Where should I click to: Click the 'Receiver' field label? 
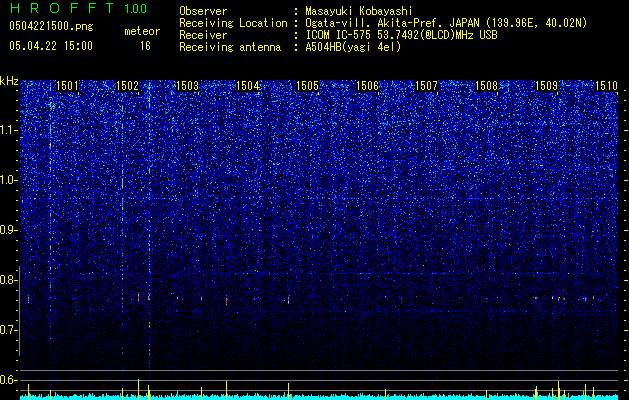coord(203,35)
